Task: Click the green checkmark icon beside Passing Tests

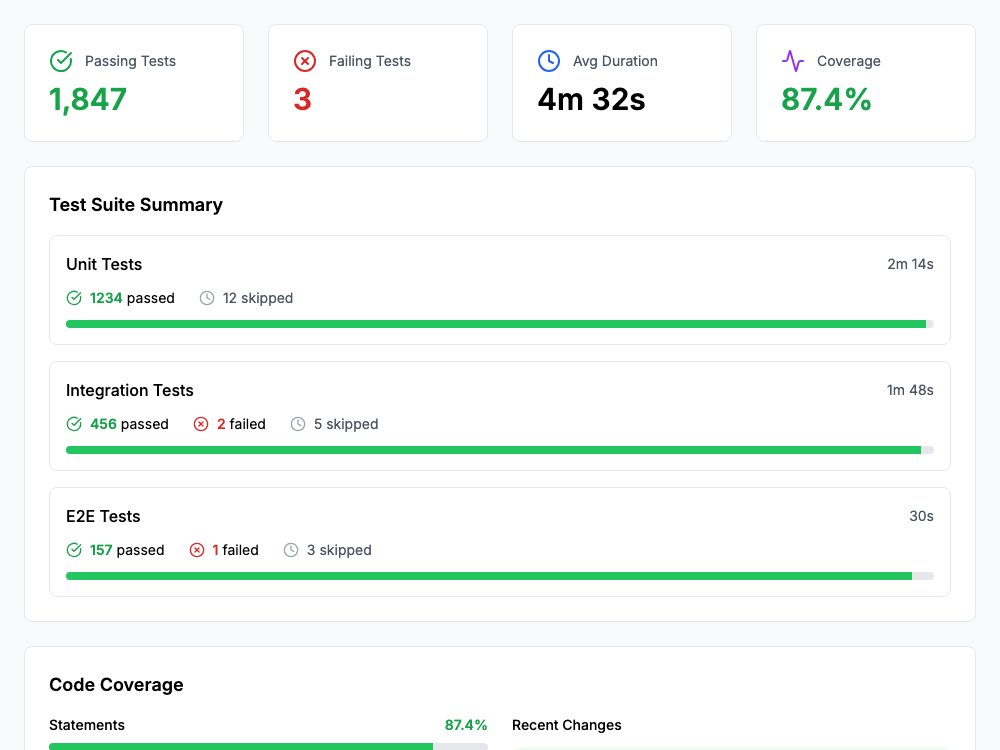Action: (x=61, y=61)
